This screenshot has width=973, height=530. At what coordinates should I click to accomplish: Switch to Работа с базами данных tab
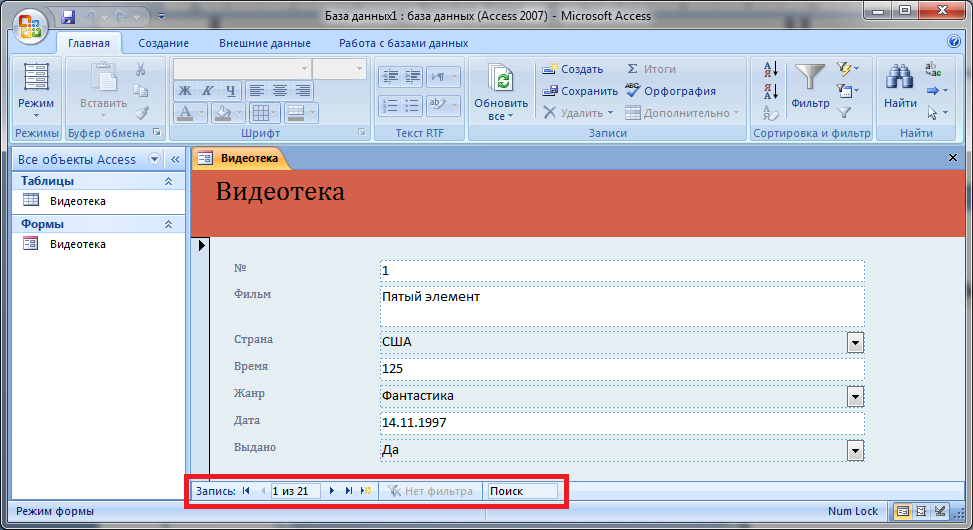(x=403, y=43)
